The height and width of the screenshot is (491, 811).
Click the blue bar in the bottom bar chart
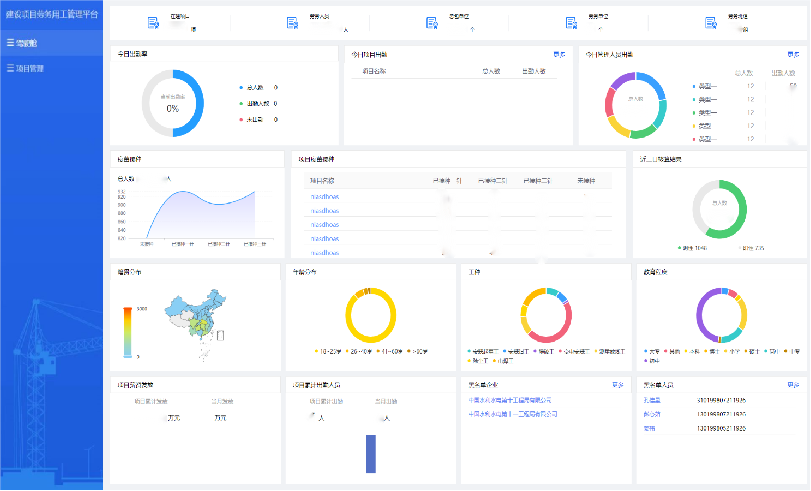point(371,453)
